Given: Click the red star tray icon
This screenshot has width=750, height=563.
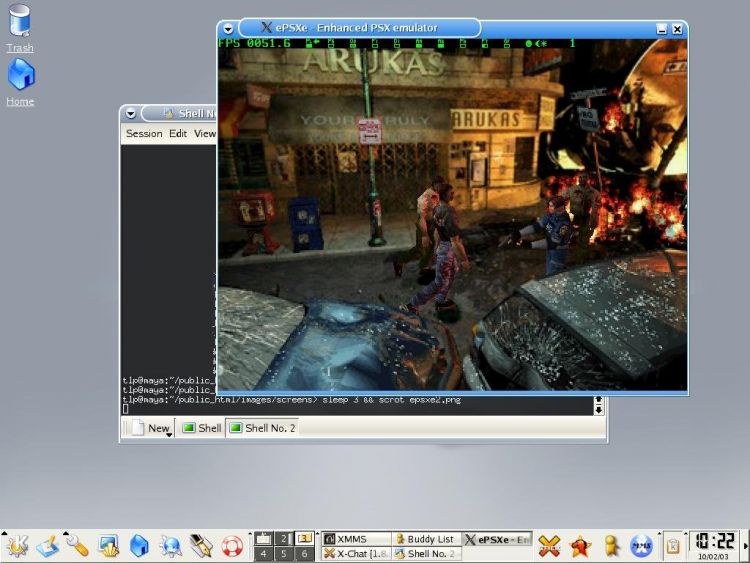Looking at the screenshot, I should (580, 546).
